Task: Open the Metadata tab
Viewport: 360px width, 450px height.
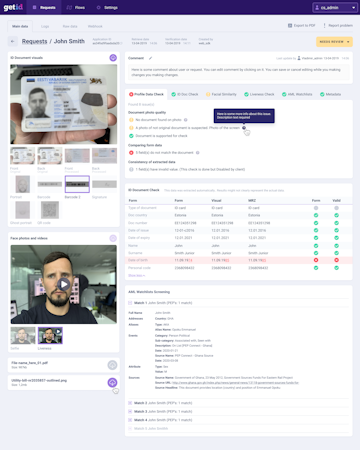Action: [330, 94]
